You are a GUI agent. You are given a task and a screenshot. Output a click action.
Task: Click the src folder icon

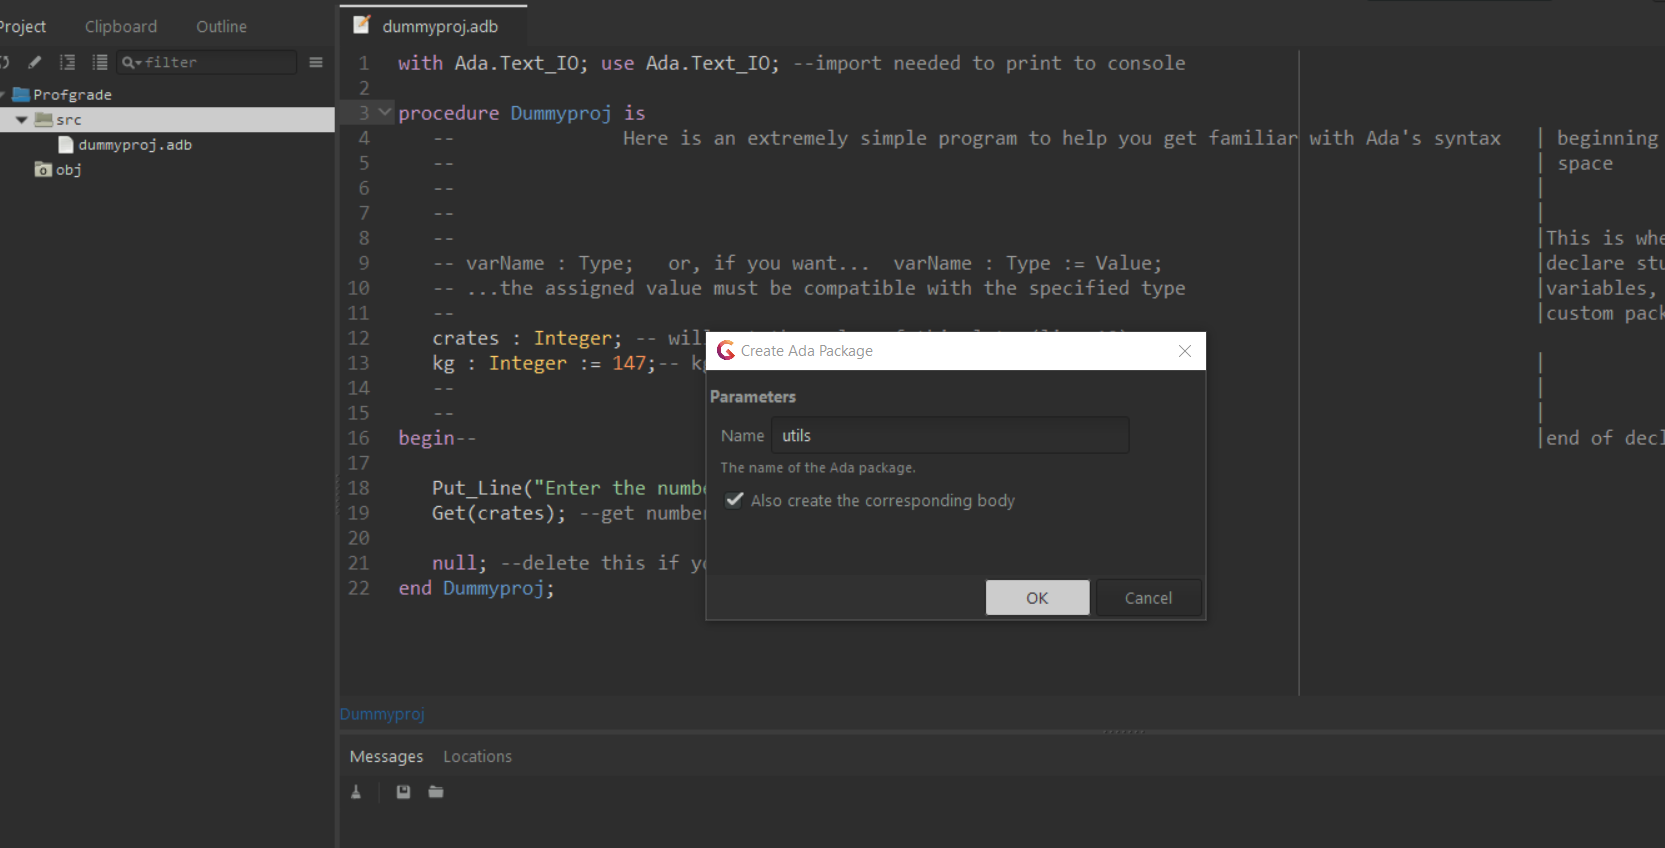[43, 119]
